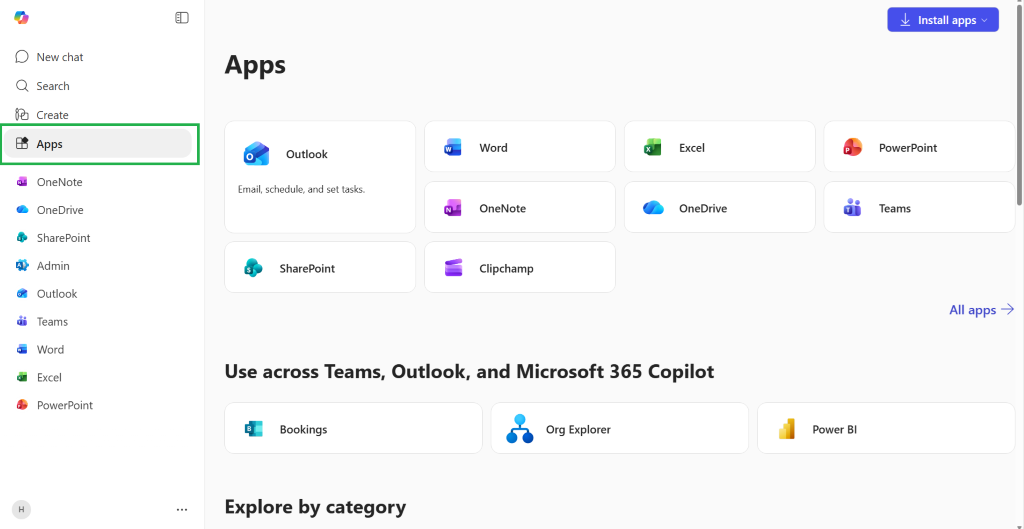Screen dimensions: 1024x529
Task: Launch the OneDrive app card
Action: click(720, 208)
